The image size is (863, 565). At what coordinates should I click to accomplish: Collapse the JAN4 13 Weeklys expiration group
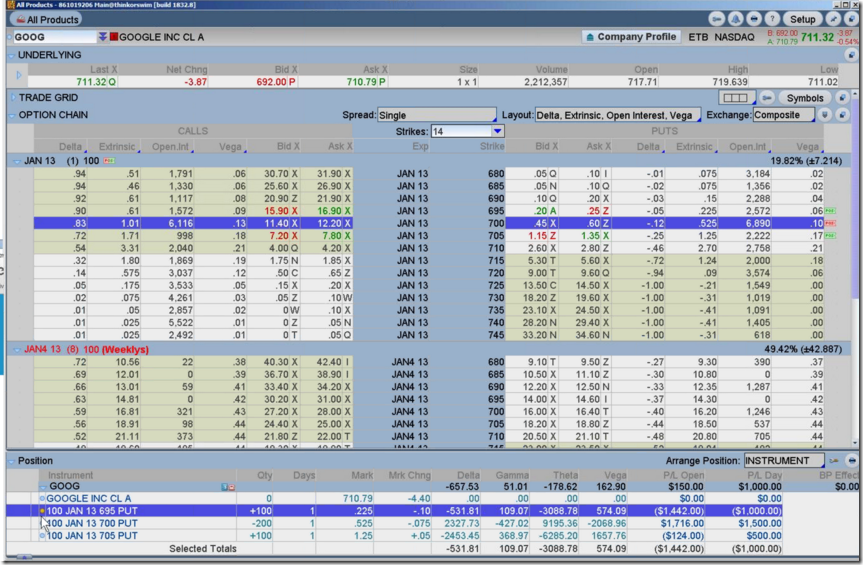point(17,349)
